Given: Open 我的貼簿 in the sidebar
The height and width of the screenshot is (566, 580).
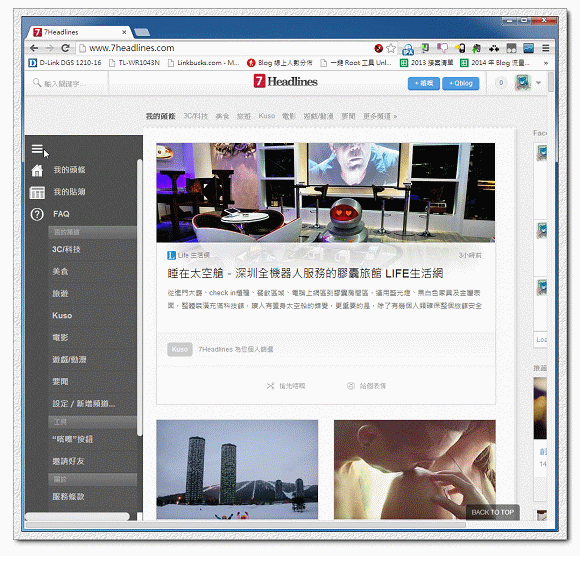Looking at the screenshot, I should (x=70, y=192).
